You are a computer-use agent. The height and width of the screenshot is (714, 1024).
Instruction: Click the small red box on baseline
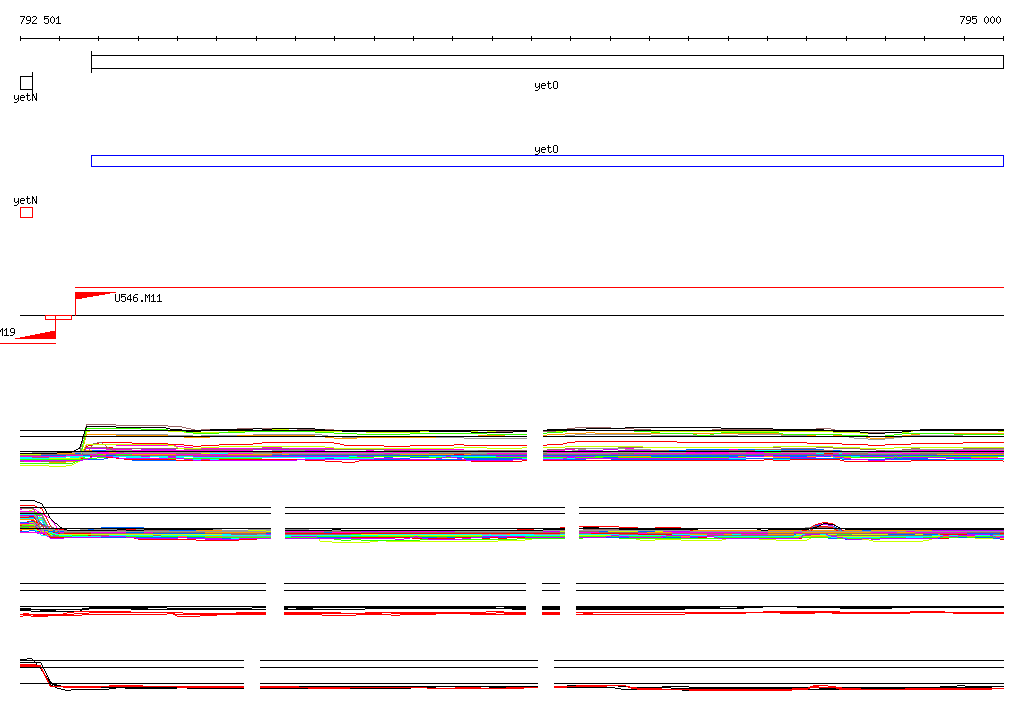click(x=58, y=317)
